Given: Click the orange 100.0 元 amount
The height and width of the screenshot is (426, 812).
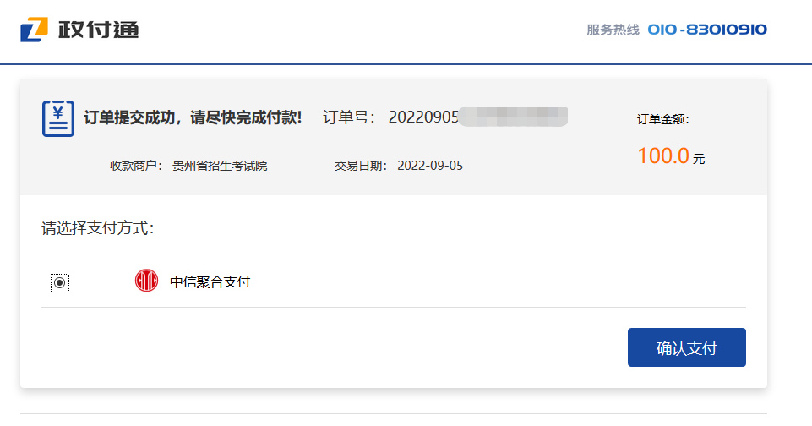Looking at the screenshot, I should [671, 156].
